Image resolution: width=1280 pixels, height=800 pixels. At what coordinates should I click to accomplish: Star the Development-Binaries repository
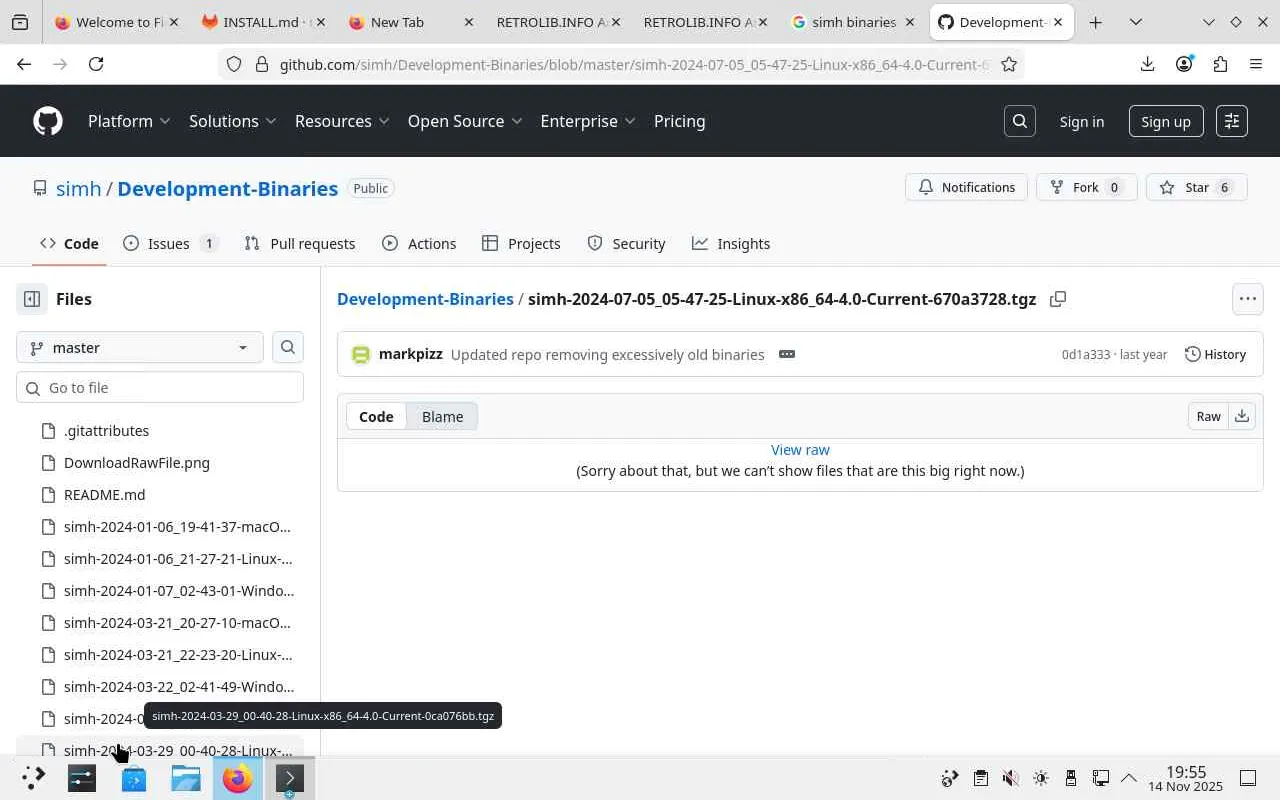coord(1197,187)
